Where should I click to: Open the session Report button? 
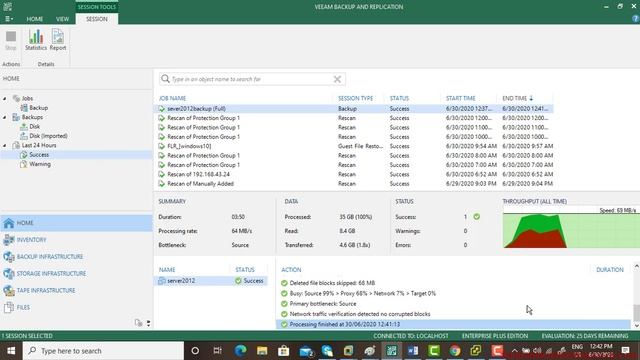(58, 40)
